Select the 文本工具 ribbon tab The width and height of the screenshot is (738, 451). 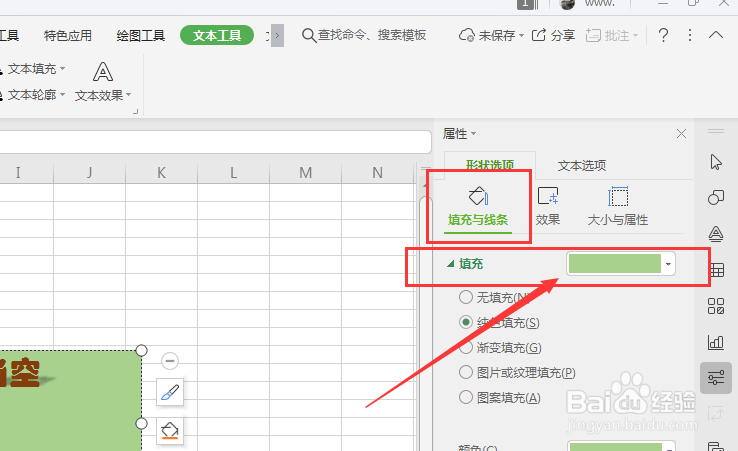coord(217,35)
